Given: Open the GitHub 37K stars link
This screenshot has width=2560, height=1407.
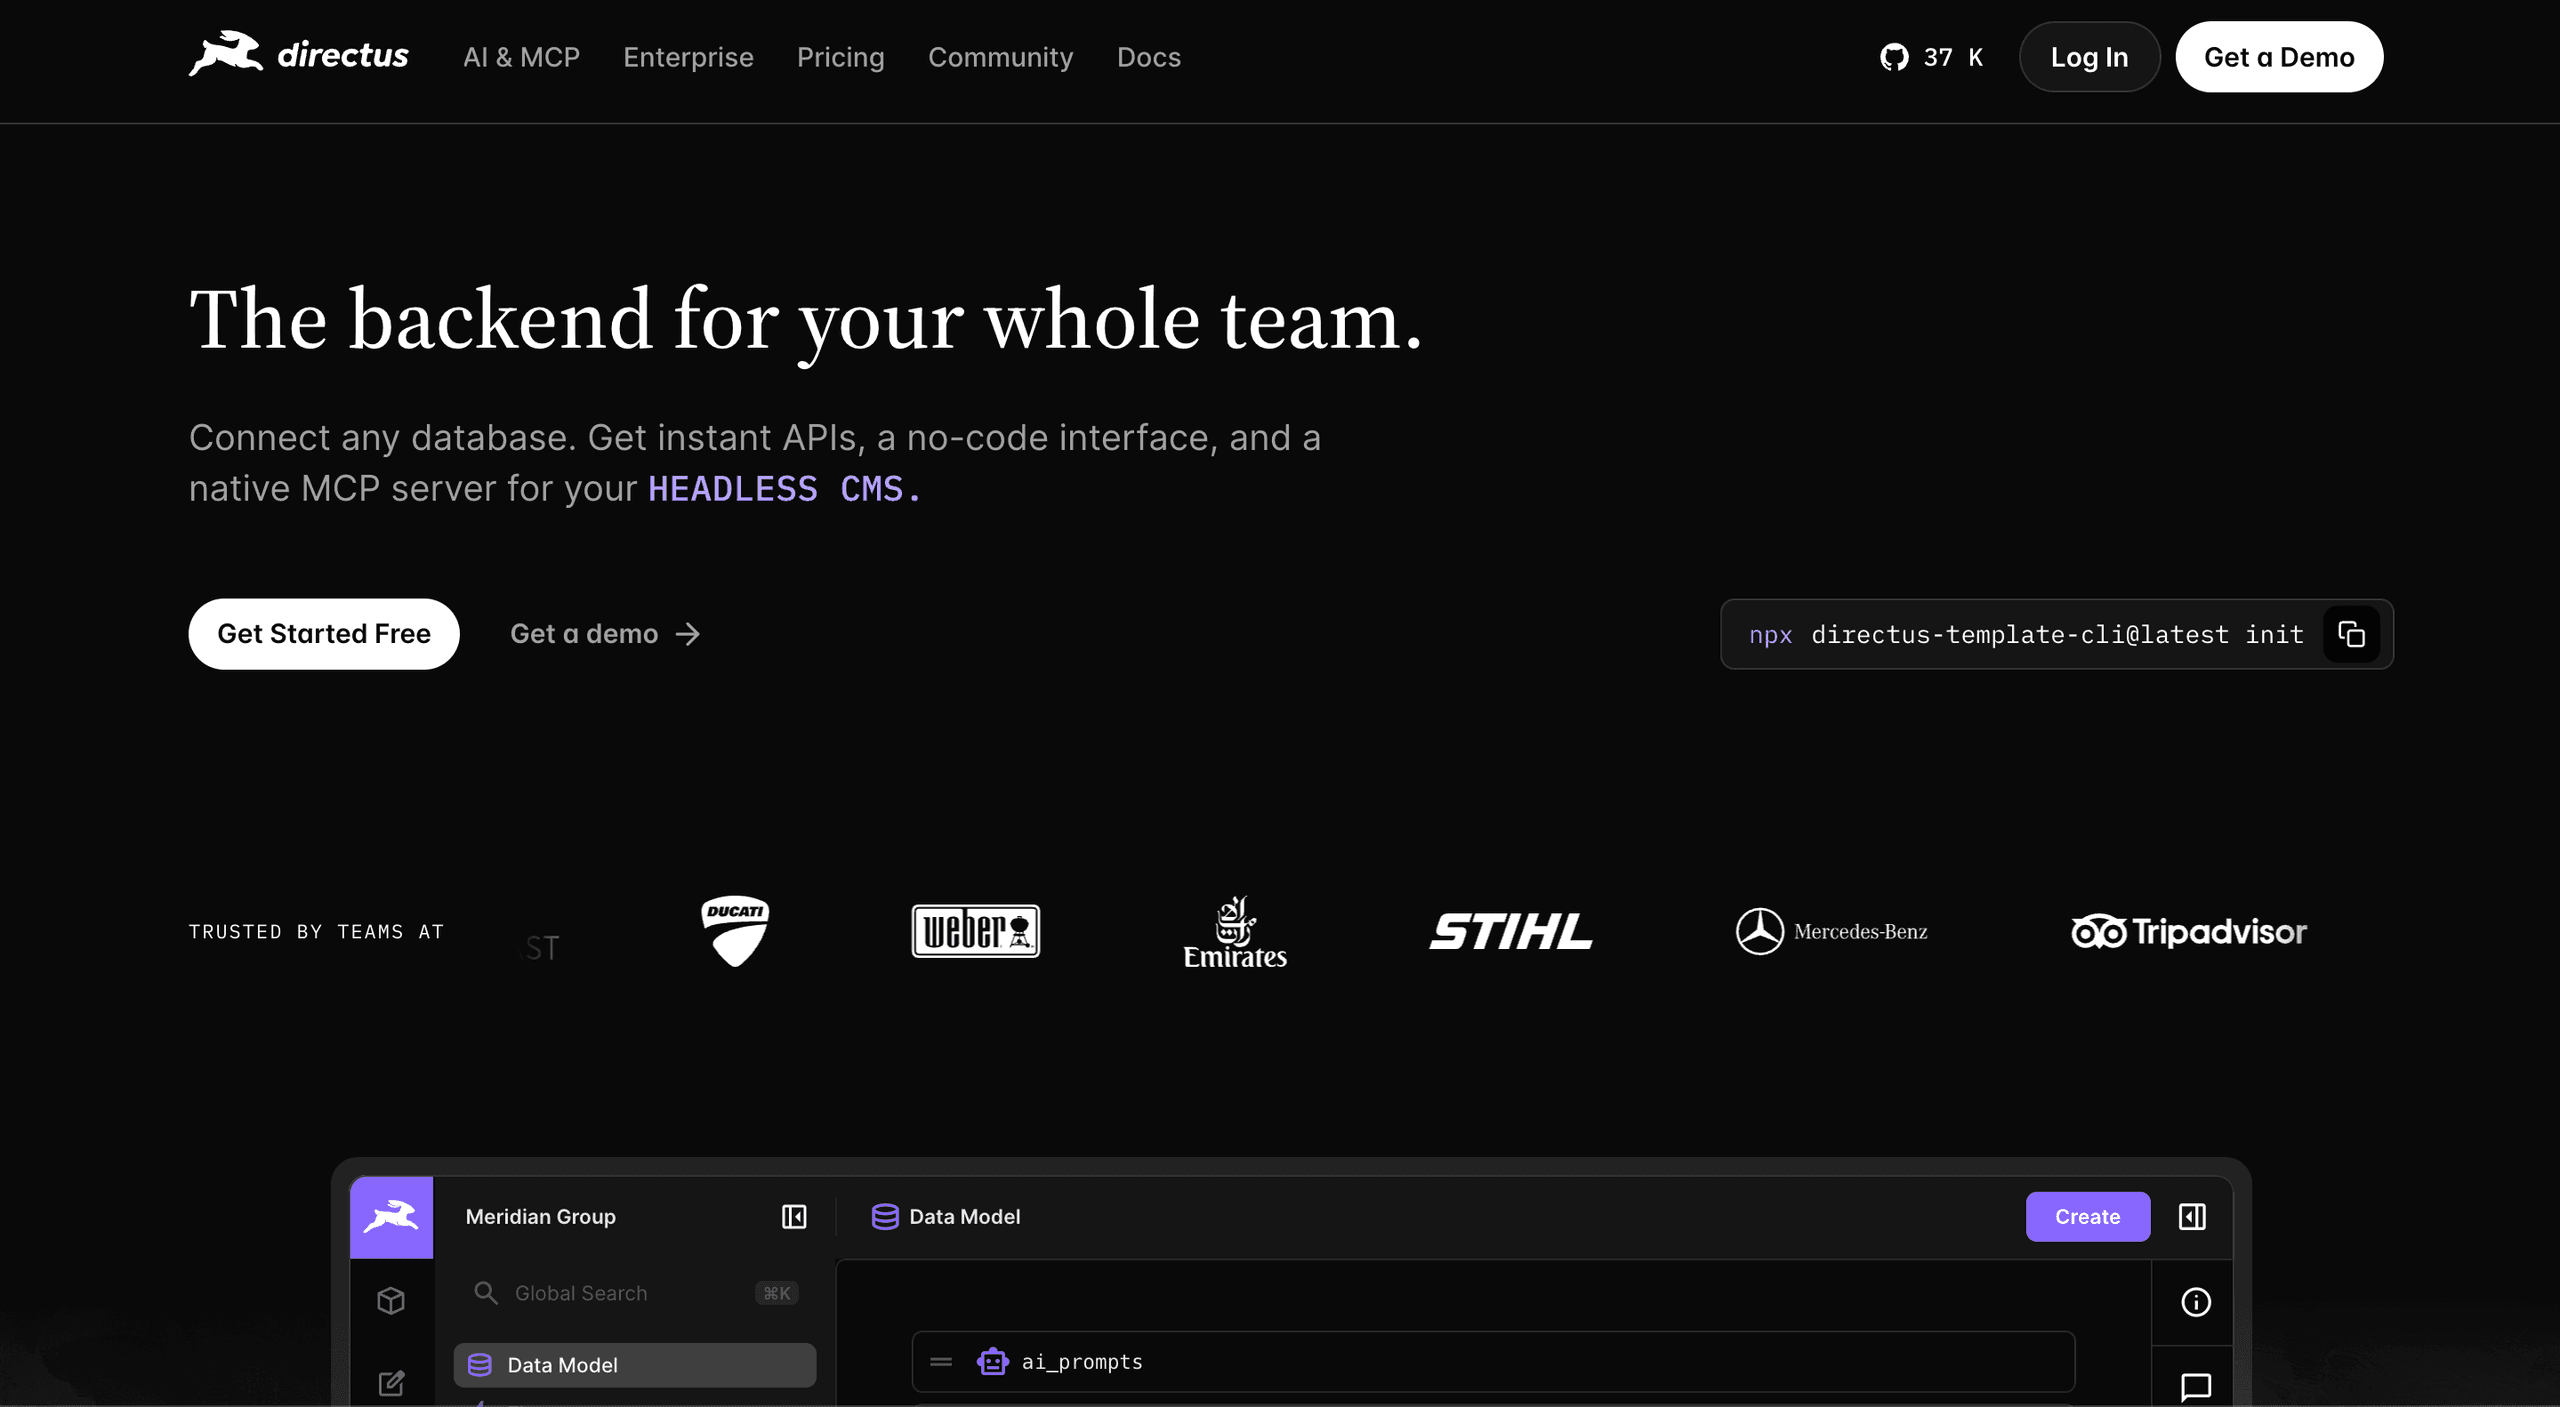Looking at the screenshot, I should click(x=1931, y=57).
